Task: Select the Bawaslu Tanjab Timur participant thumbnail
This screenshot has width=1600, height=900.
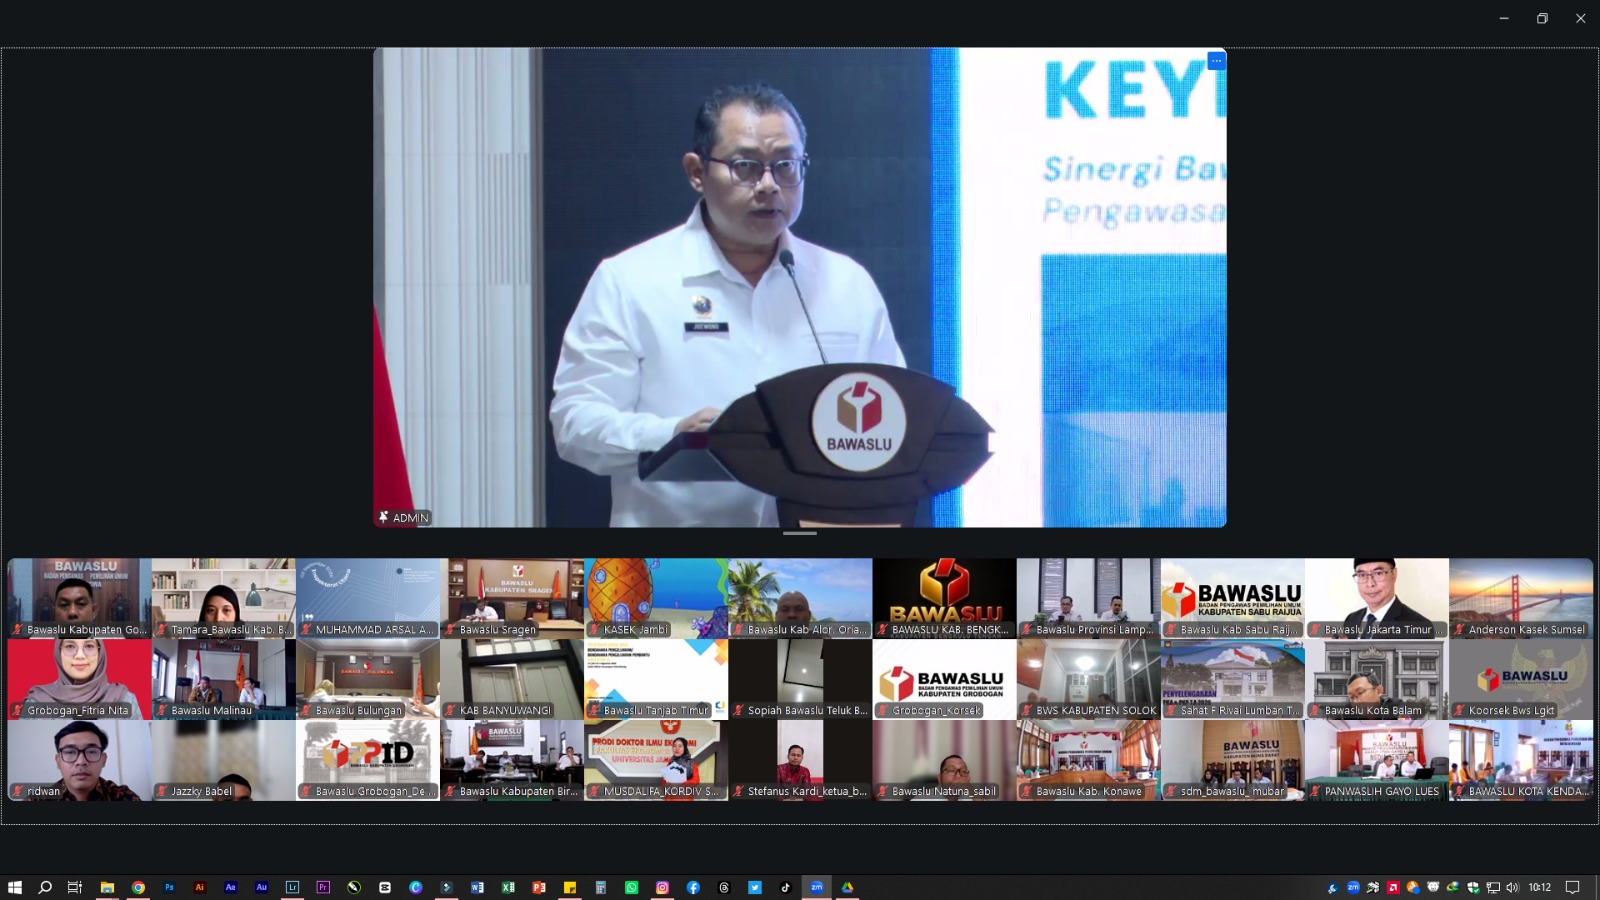Action: tap(656, 679)
